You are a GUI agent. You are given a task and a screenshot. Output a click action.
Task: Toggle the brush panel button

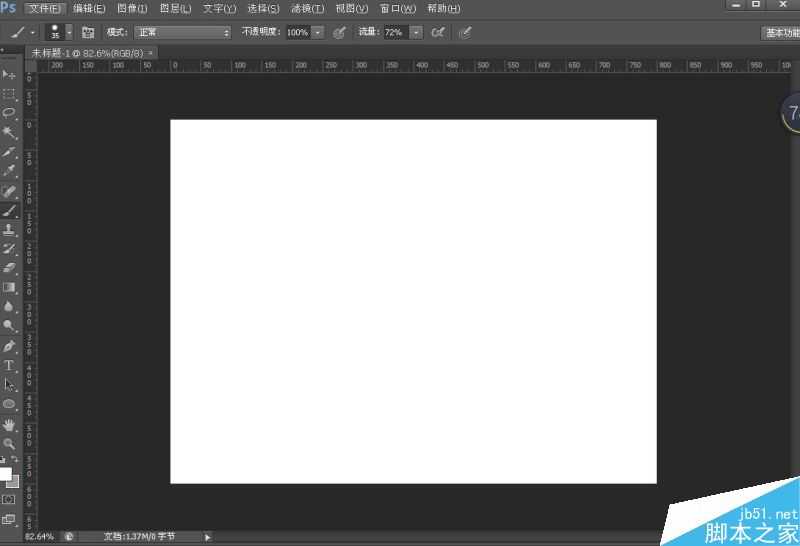(x=88, y=32)
